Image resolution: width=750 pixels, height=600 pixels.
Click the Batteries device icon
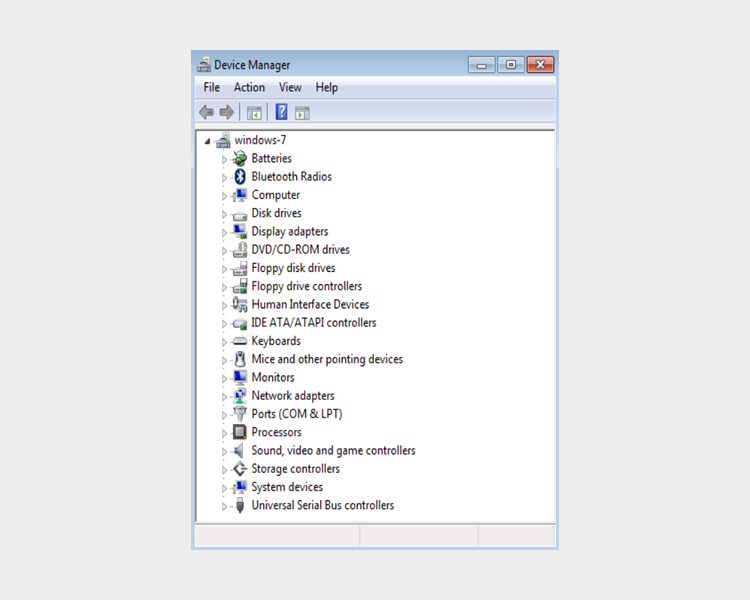(x=240, y=159)
